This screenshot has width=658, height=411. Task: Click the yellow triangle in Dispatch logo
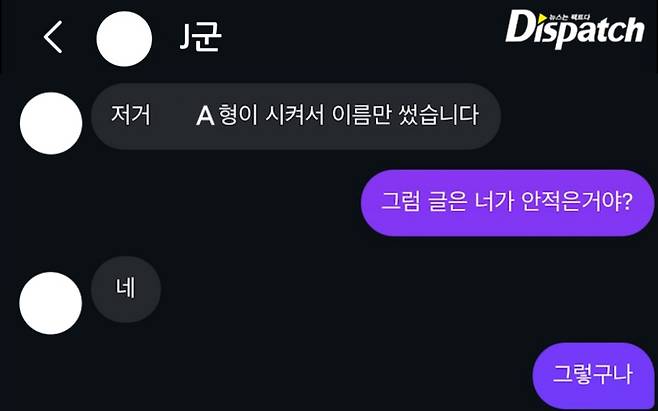tap(542, 18)
